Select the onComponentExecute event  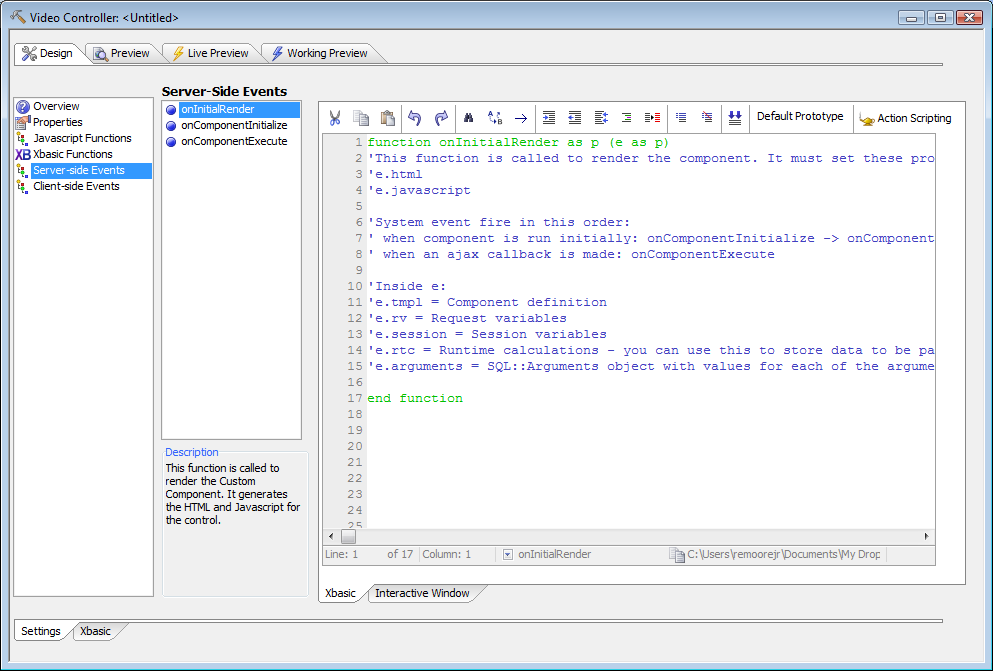coord(234,141)
